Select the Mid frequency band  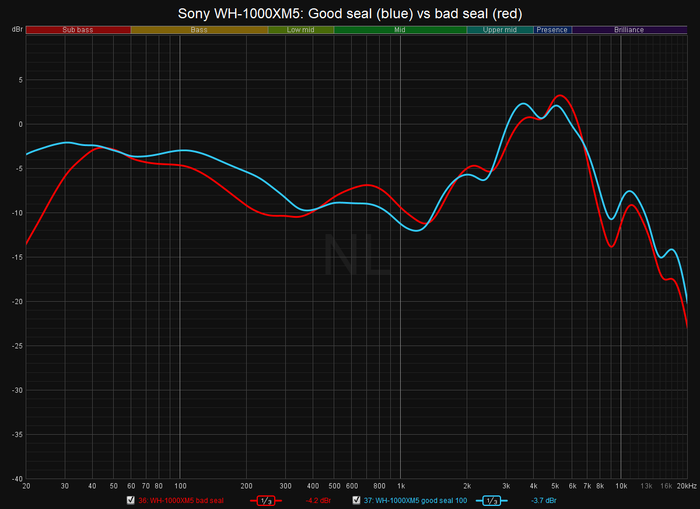tap(400, 30)
